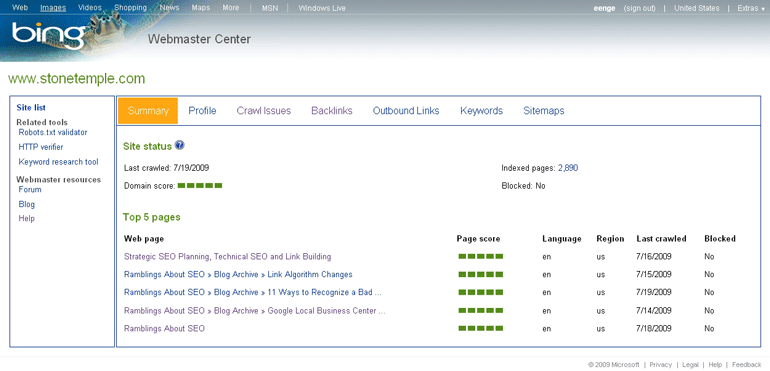Open footer Feedback link
Viewport: 770px width, 371px height.
coord(746,365)
